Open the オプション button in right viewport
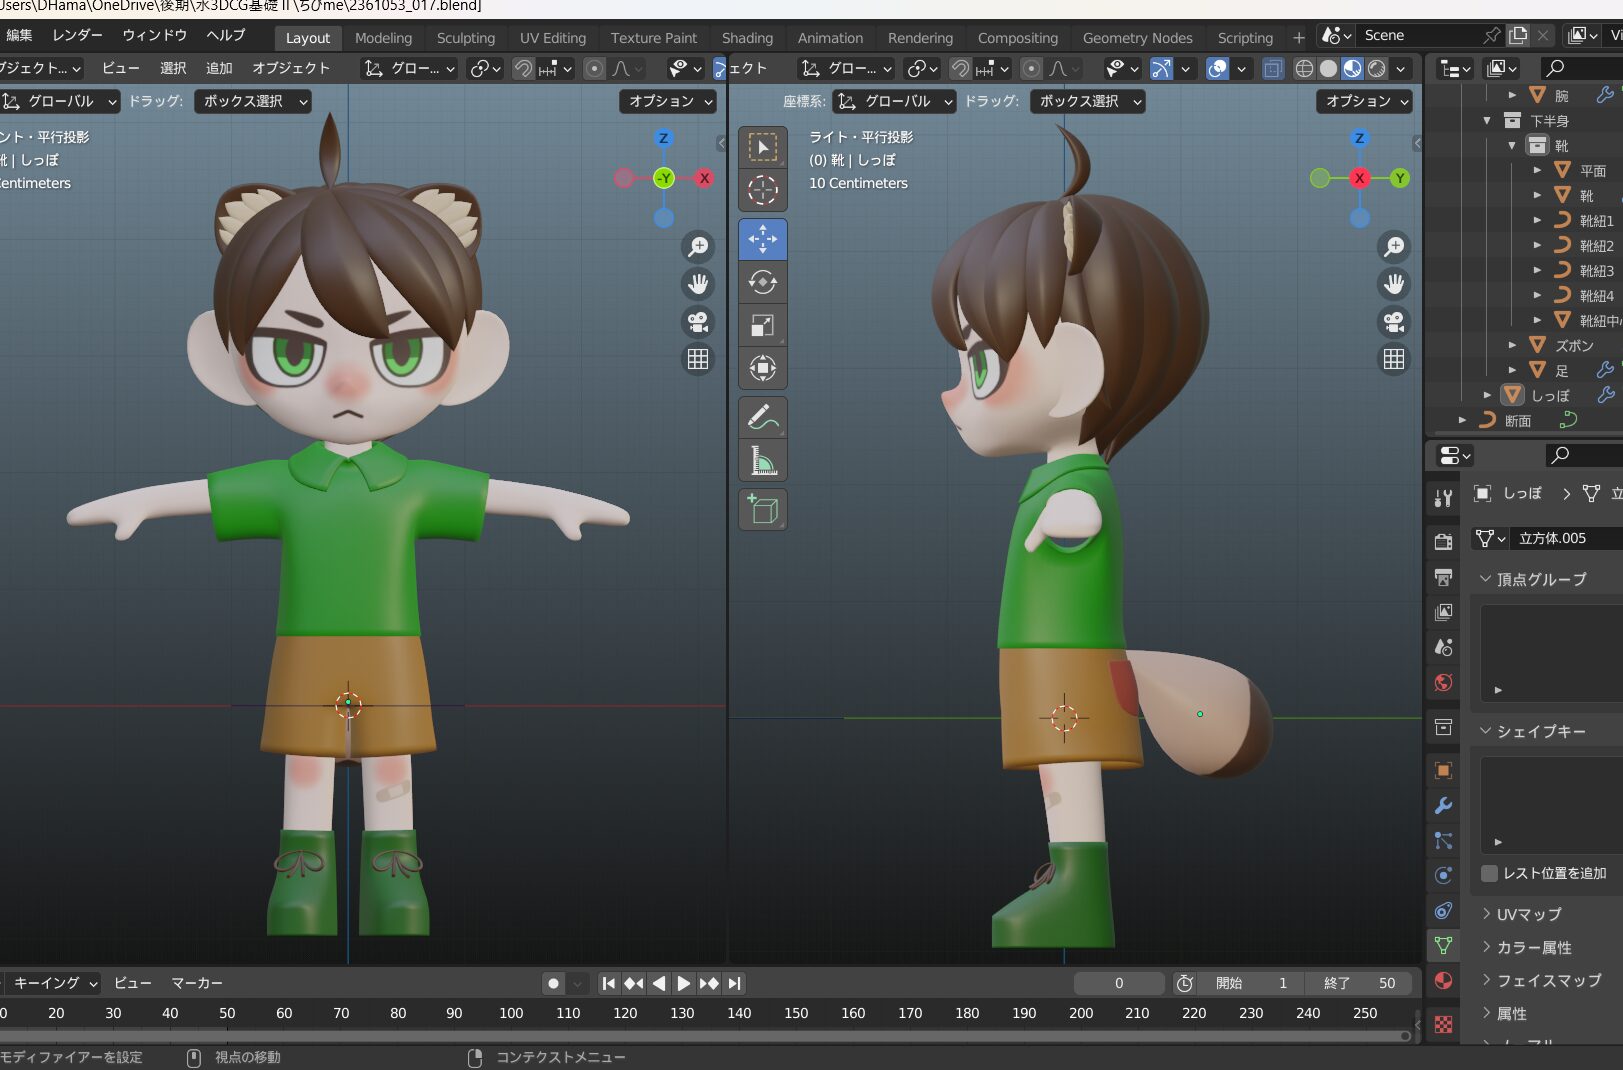 point(1365,101)
